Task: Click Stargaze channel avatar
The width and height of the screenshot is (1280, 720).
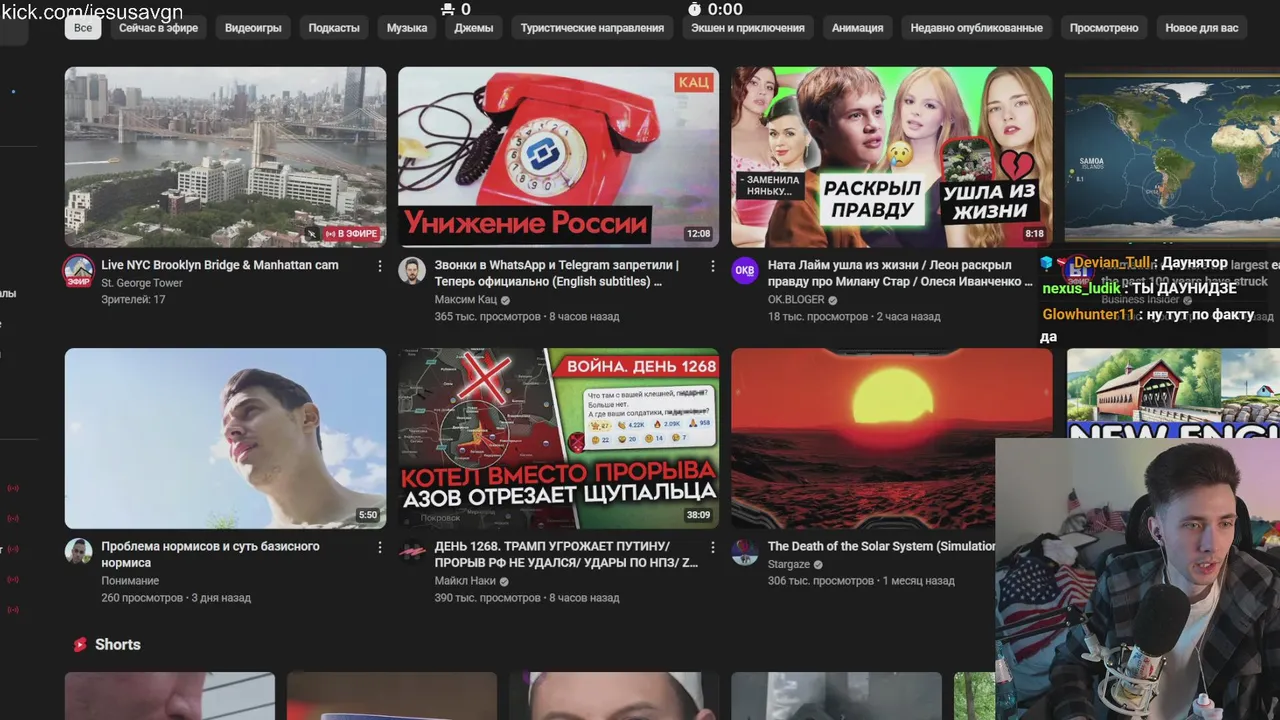Action: point(745,552)
